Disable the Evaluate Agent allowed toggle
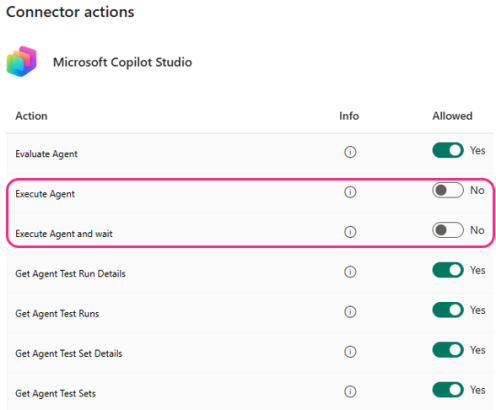 click(448, 150)
